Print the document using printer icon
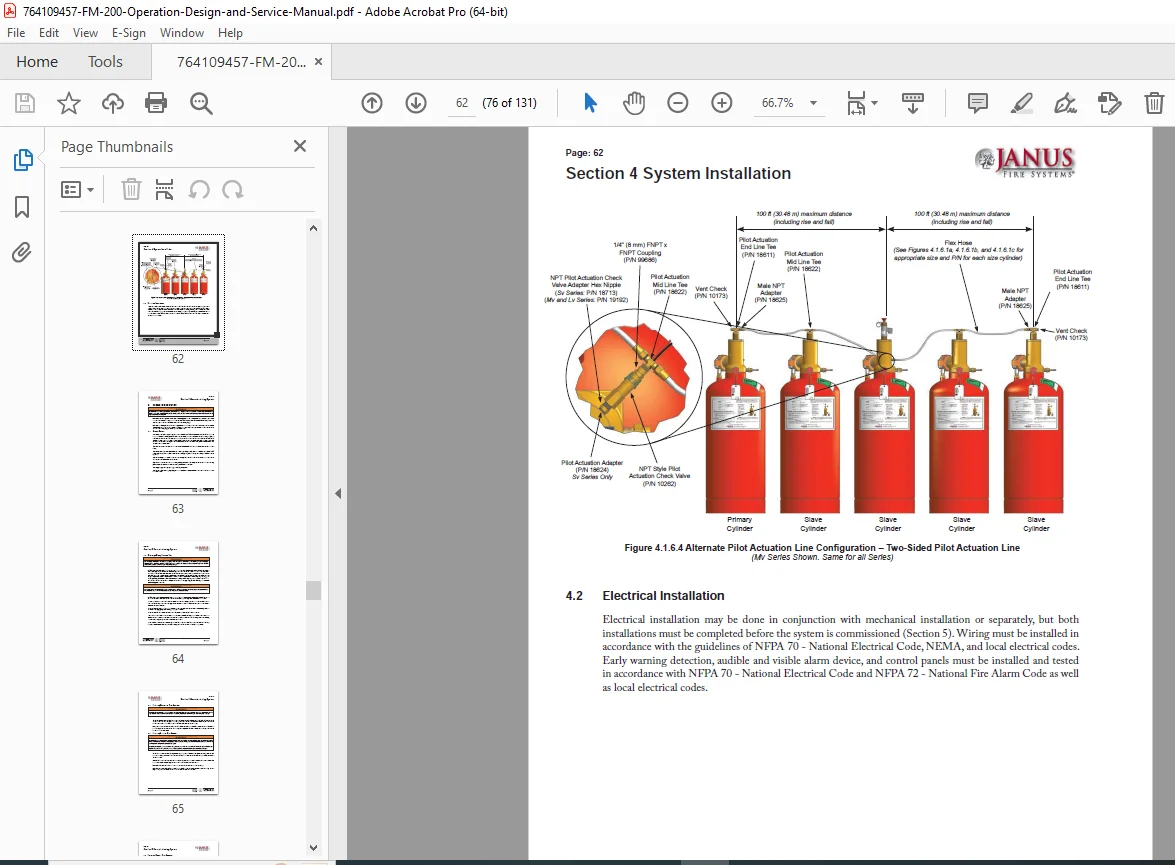This screenshot has height=865, width=1175. click(x=156, y=103)
